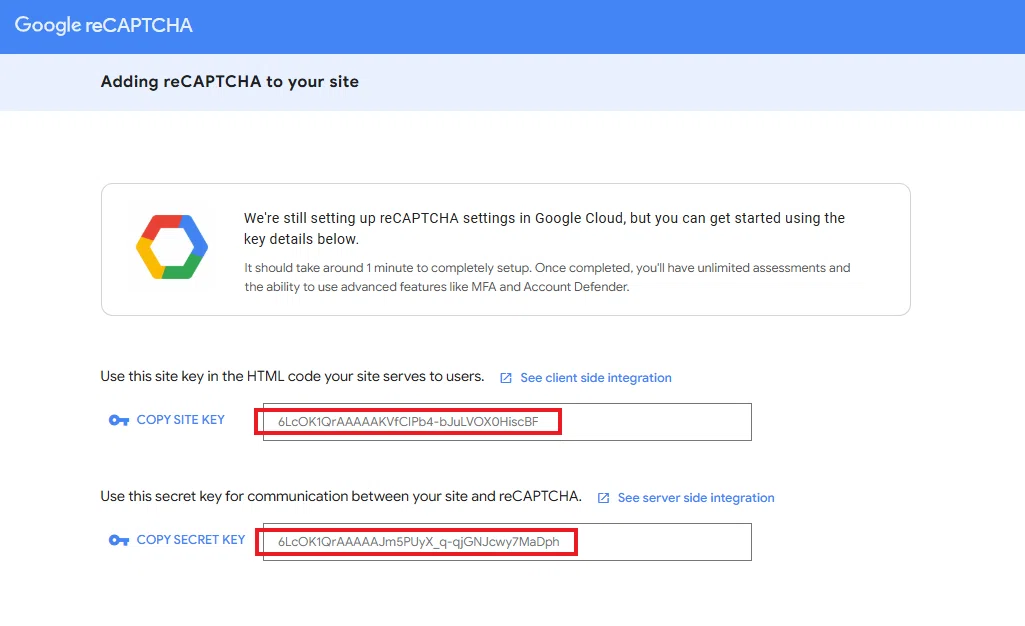Select the site key text field
1025x626 pixels.
[x=507, y=422]
